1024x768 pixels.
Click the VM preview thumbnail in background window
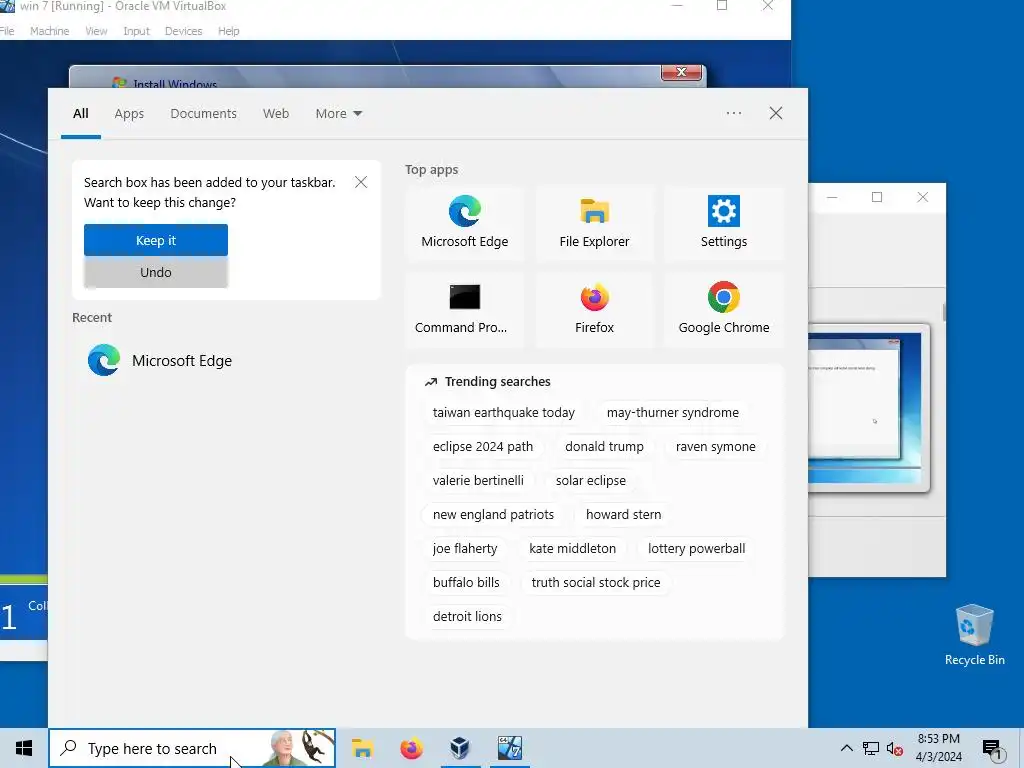pos(867,408)
